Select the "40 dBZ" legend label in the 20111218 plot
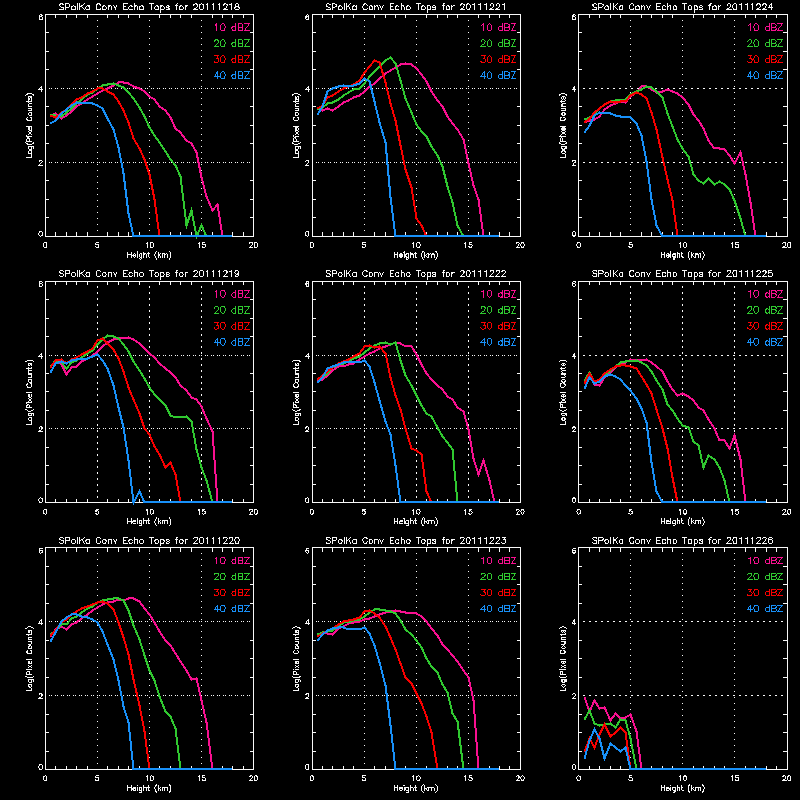 (x=232, y=76)
